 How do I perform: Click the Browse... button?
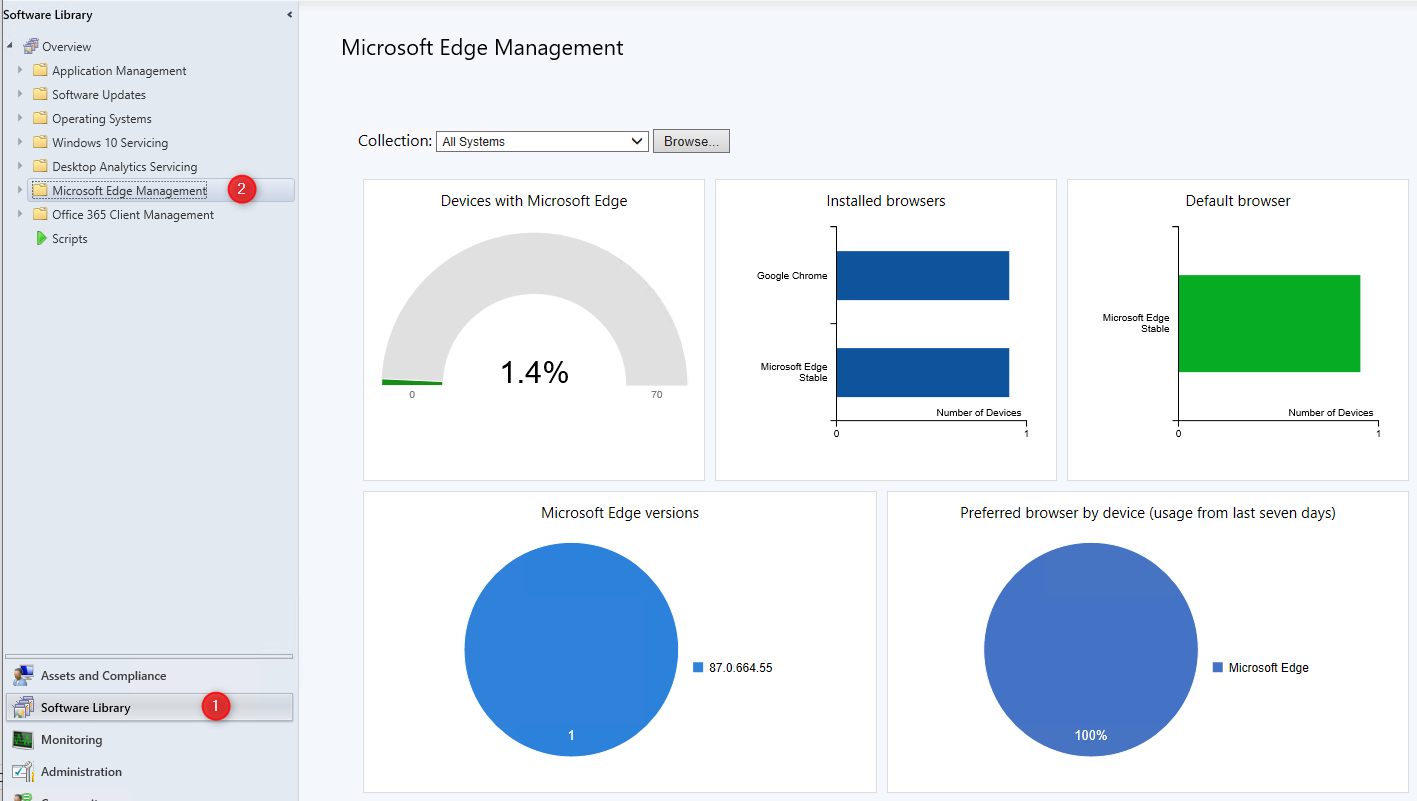point(691,141)
